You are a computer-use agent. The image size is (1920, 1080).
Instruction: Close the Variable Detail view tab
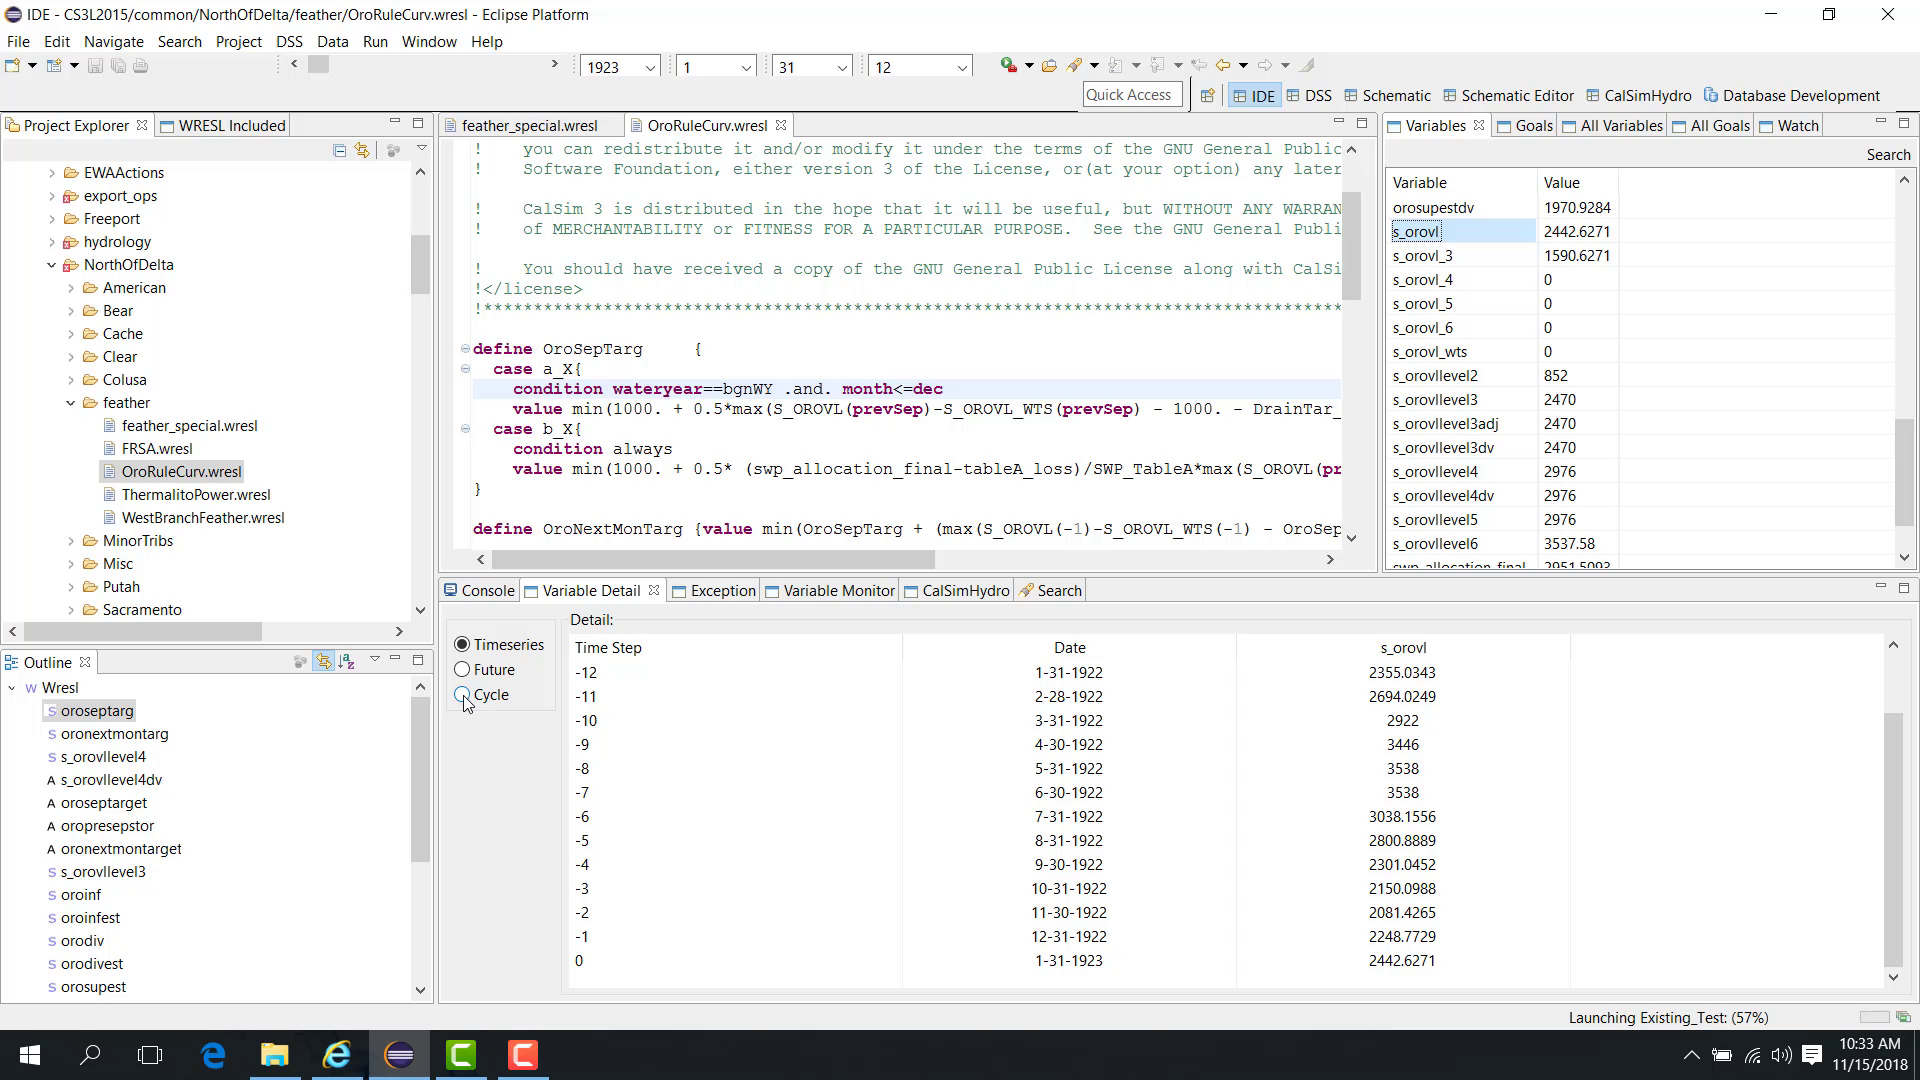click(654, 590)
